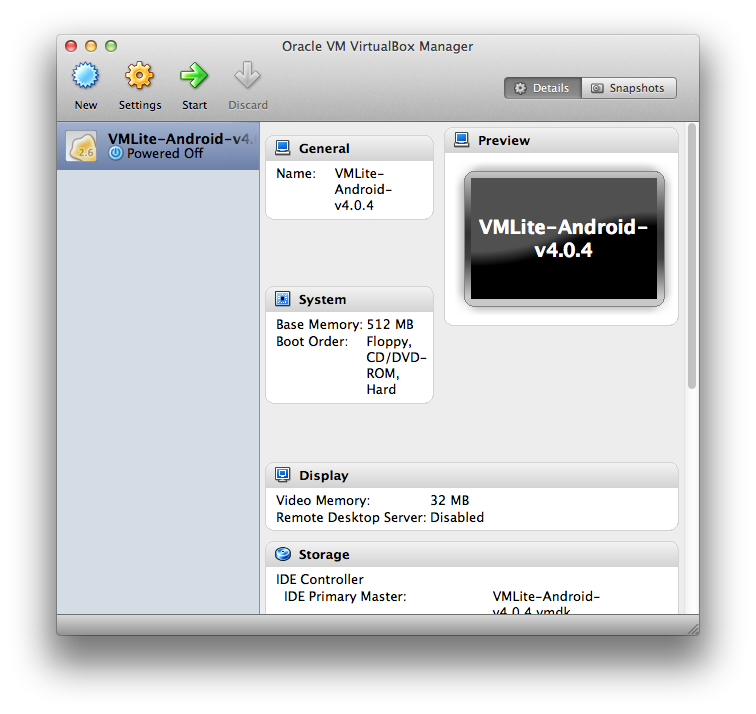
Task: Click the System chip icon
Action: [283, 299]
